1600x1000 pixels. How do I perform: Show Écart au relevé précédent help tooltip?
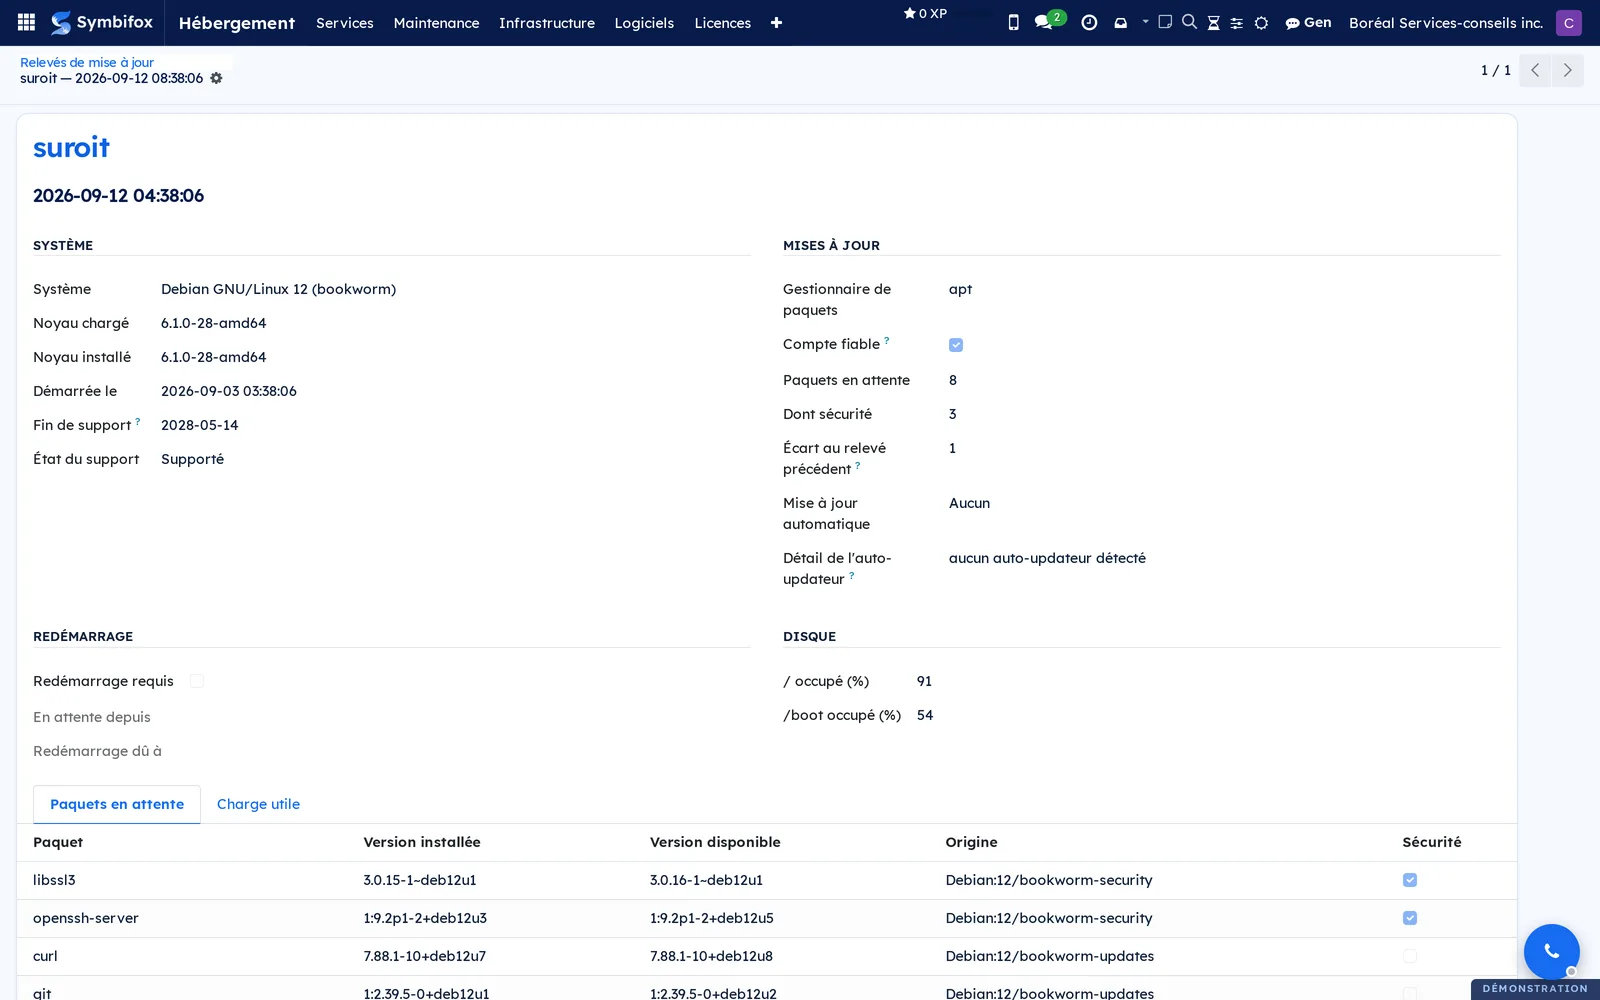(x=858, y=465)
